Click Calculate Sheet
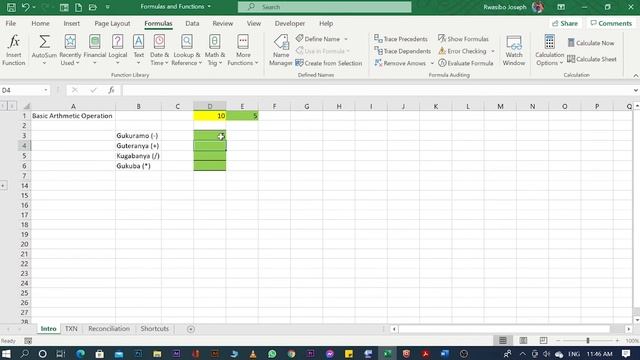640x360 pixels. pos(592,59)
